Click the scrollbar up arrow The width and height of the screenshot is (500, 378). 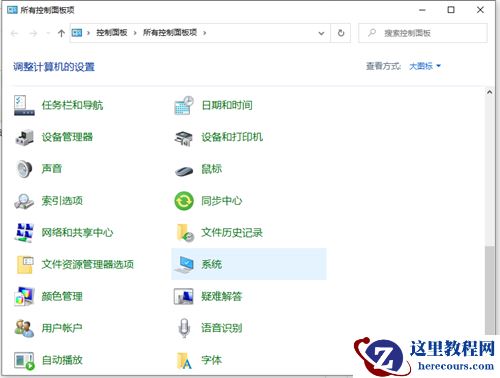[489, 92]
